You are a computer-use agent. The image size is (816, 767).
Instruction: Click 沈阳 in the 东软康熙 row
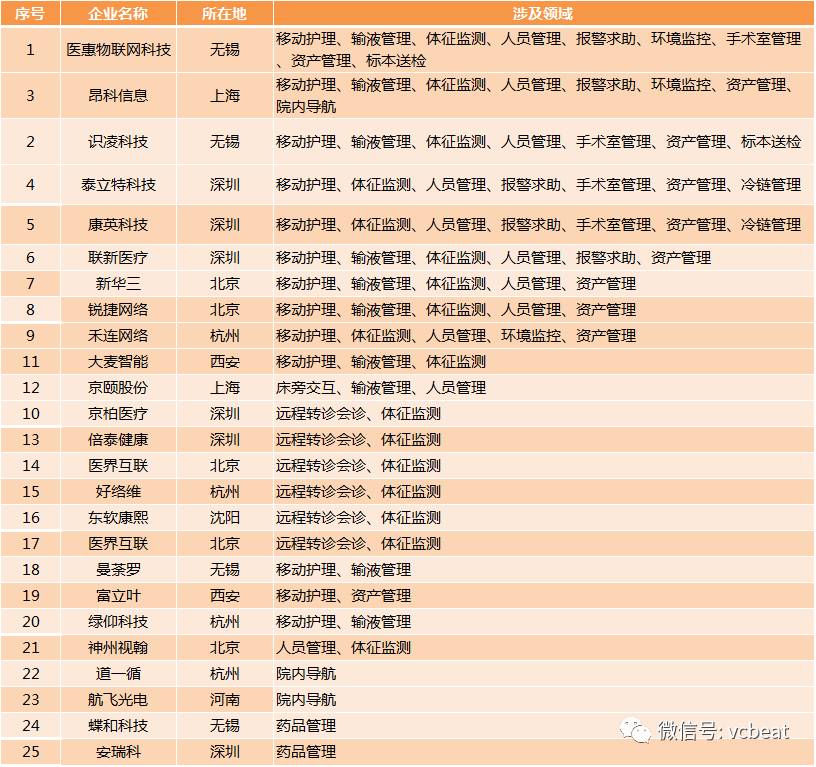coord(224,517)
